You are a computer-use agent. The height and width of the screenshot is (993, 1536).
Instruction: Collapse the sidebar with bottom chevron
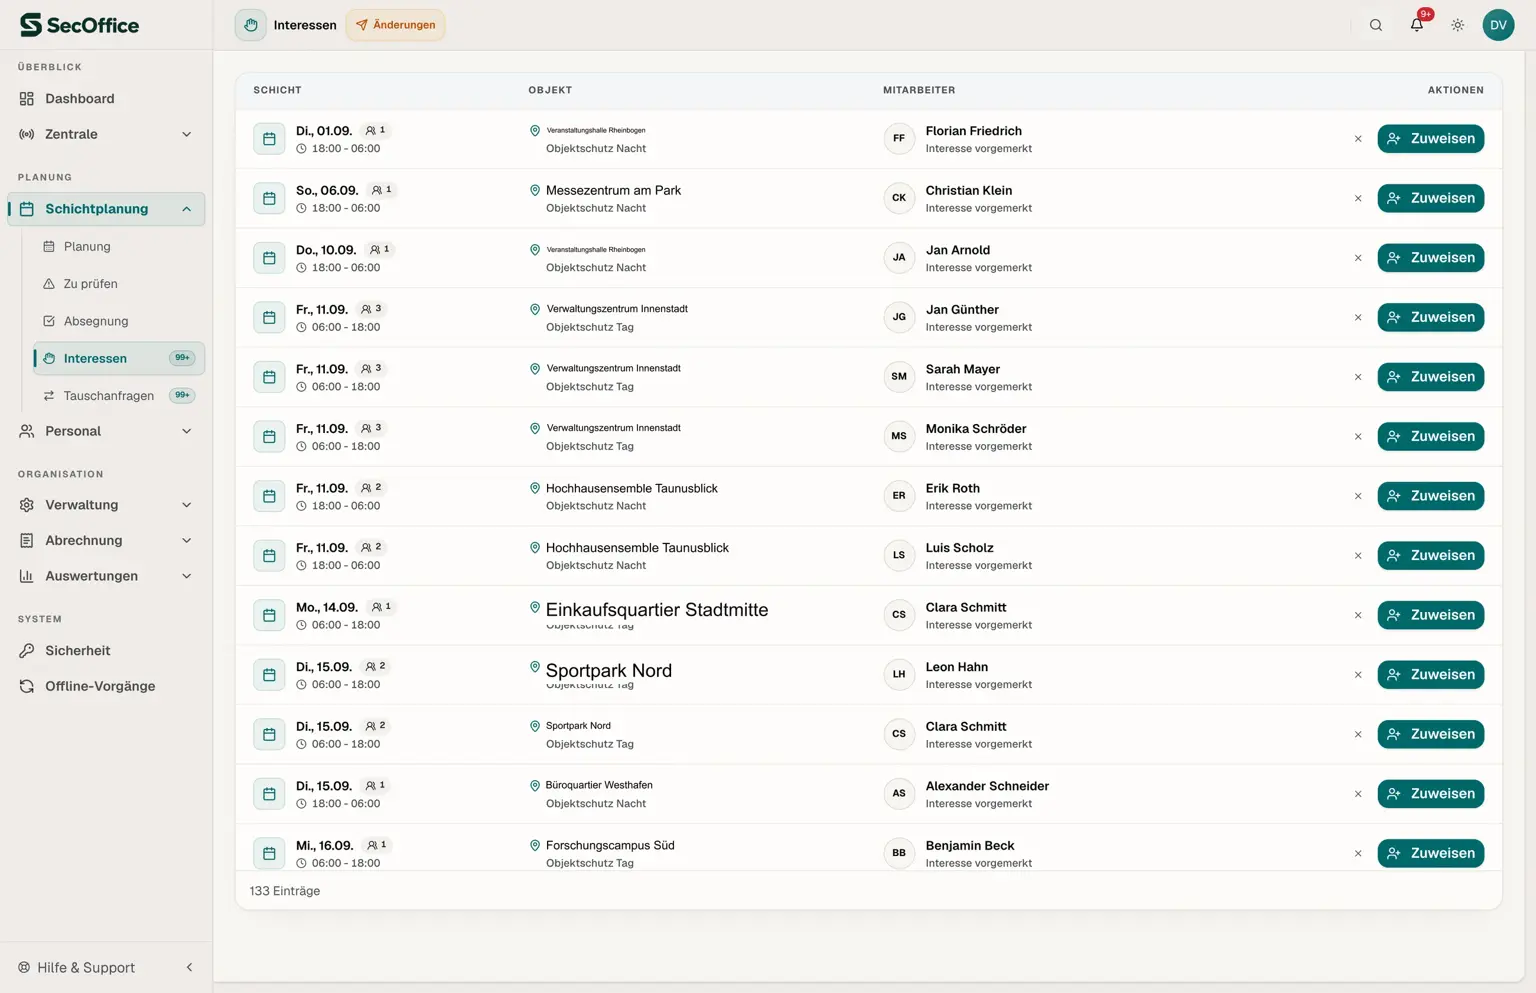189,967
